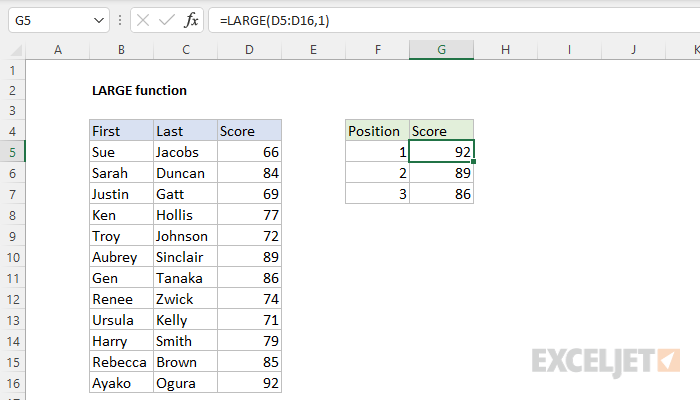Viewport: 700px width, 400px height.
Task: Click the Select All corner triangle
Action: click(x=16, y=50)
